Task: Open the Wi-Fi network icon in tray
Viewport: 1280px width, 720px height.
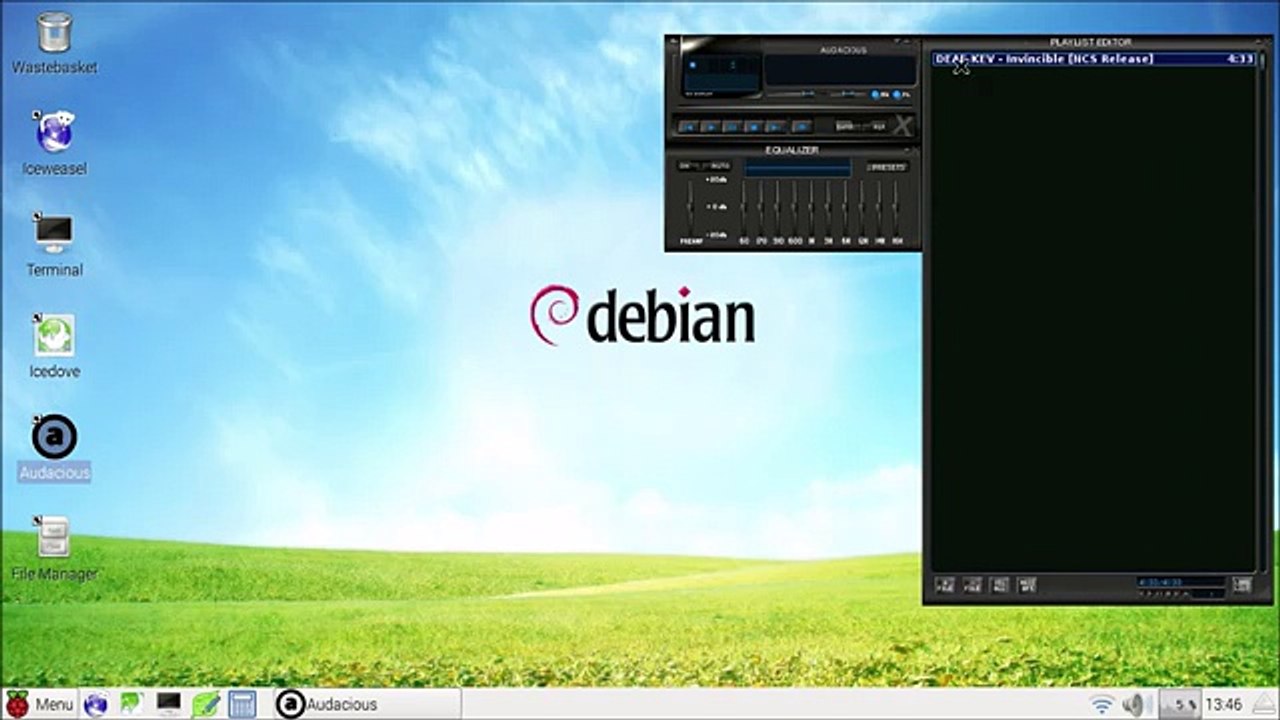Action: tap(1102, 704)
